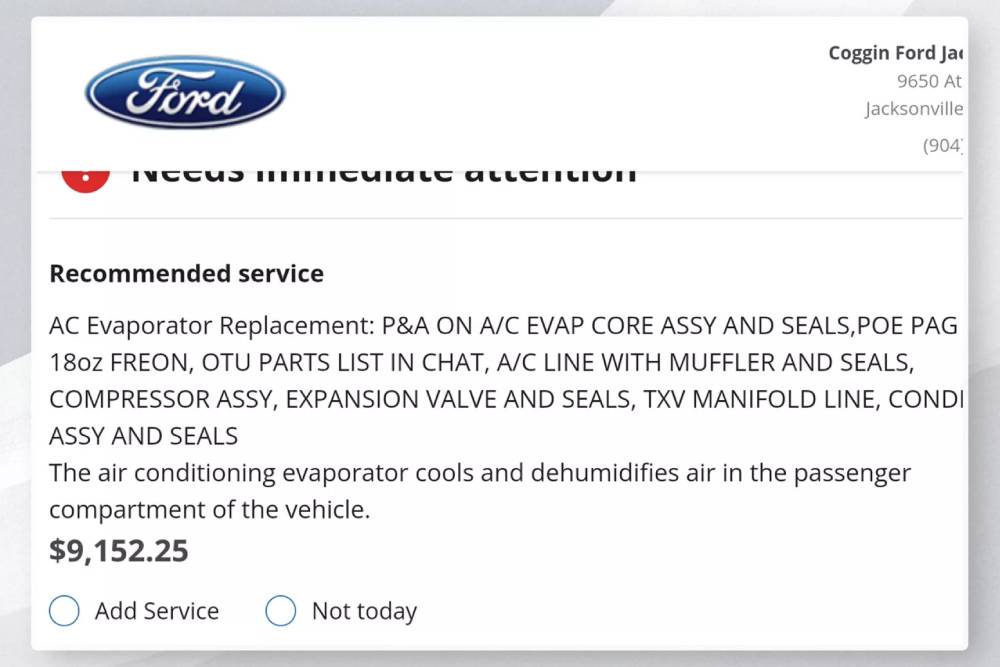Click the 'Recommended service' heading
1000x667 pixels.
(x=187, y=274)
